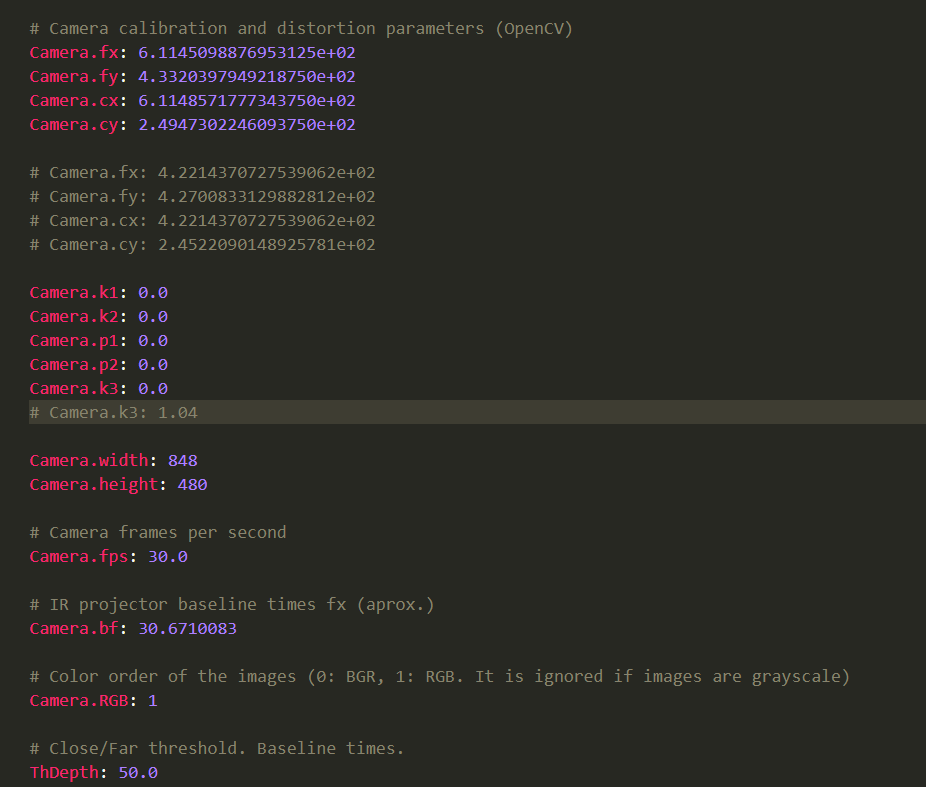
Task: Click the 0.0 value of Camera.p1
Action: pyautogui.click(x=153, y=341)
